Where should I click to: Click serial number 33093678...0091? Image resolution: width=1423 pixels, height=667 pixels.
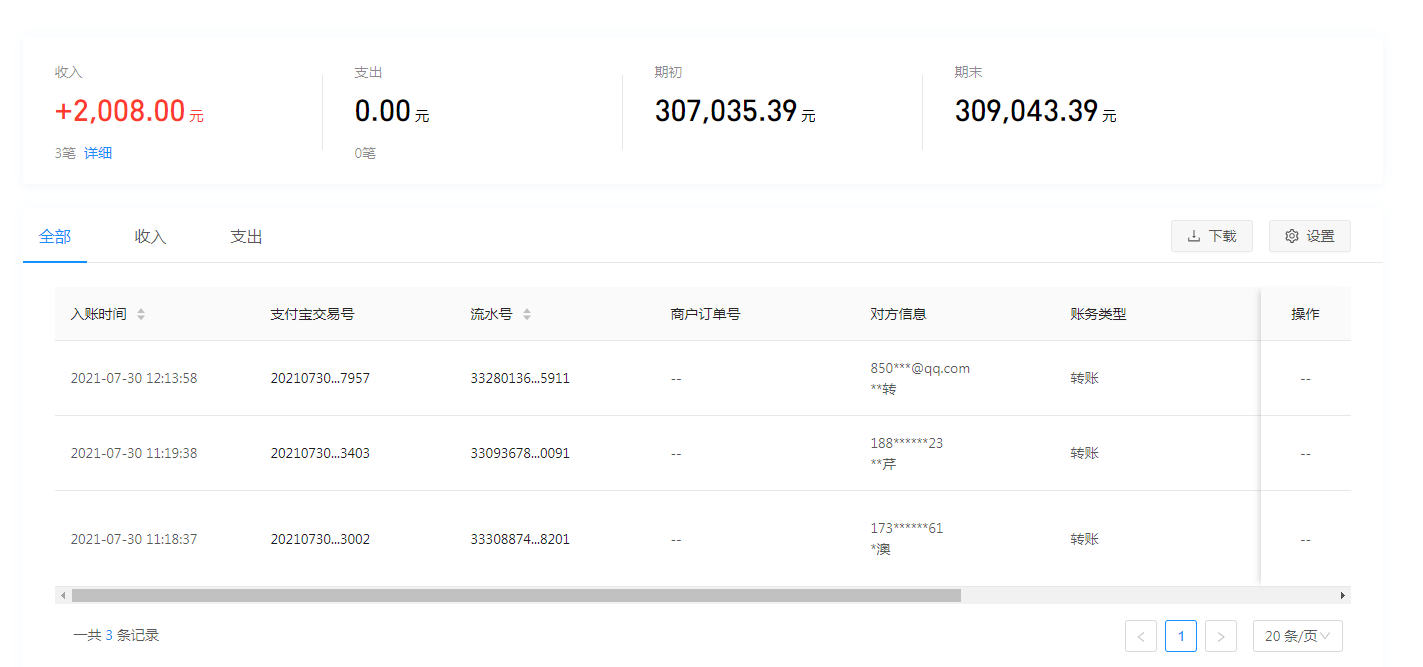pos(520,453)
